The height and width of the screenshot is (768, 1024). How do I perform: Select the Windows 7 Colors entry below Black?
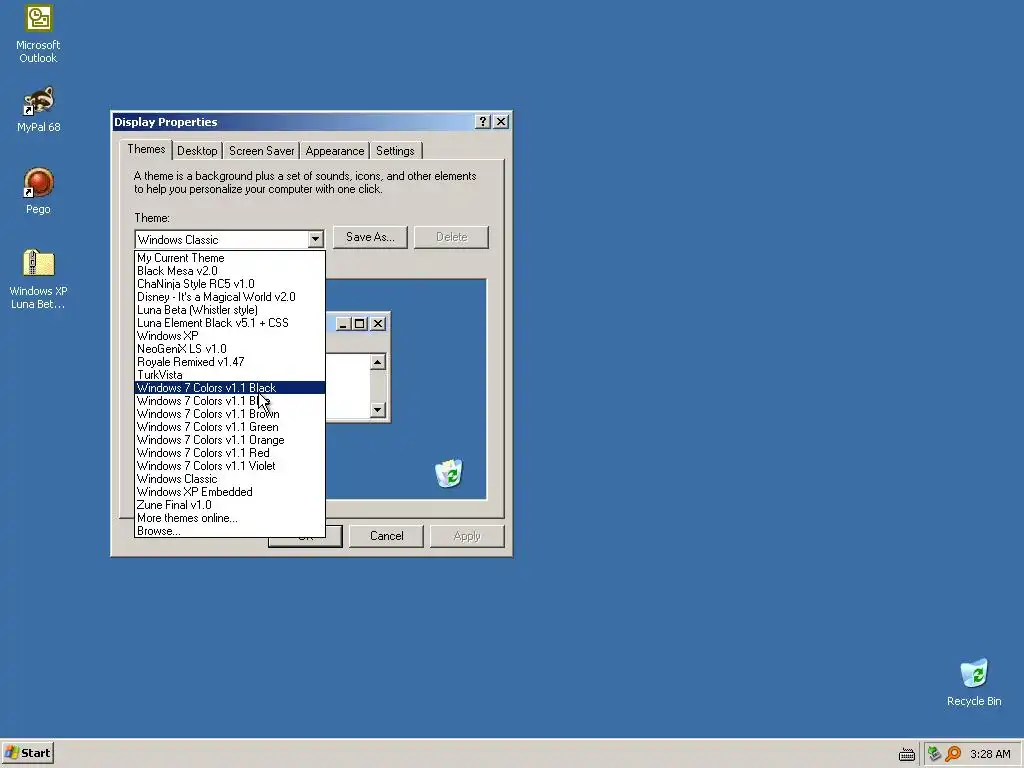[230, 401]
